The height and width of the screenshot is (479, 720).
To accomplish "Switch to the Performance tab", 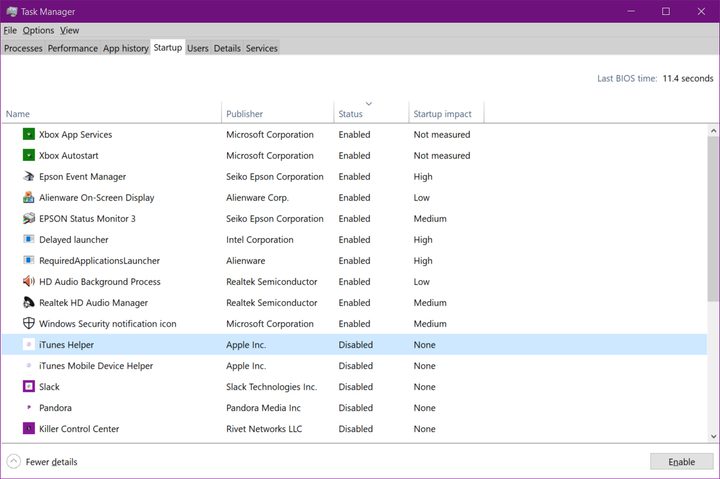I will (x=73, y=48).
